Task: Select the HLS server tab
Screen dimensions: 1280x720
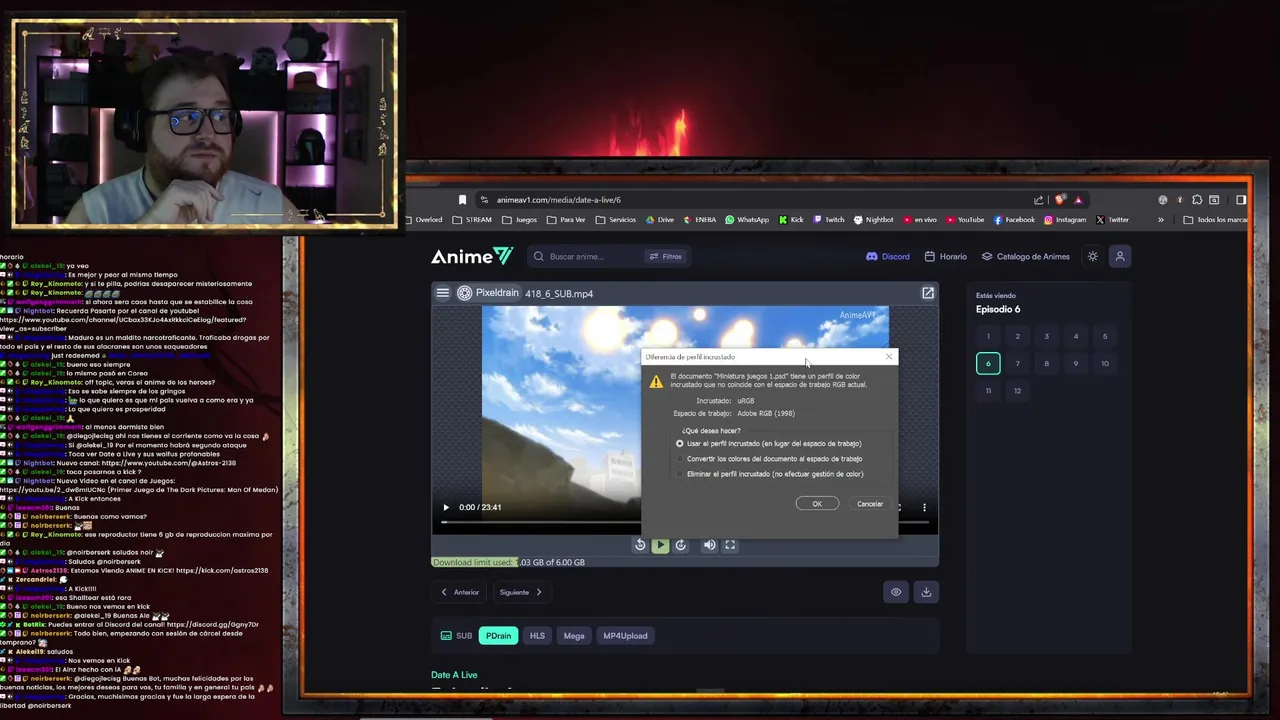Action: 537,636
